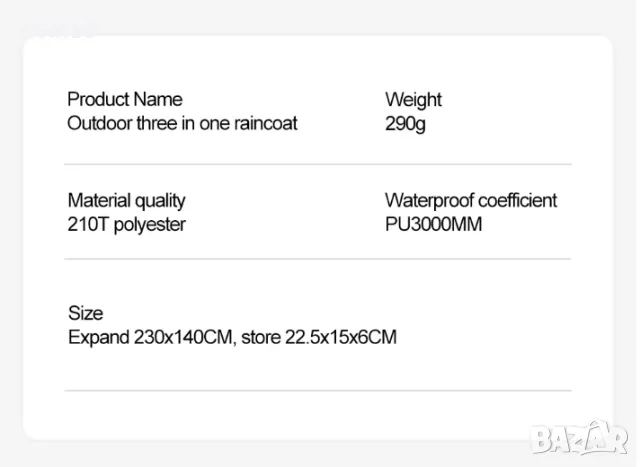Viewport: 640px width, 467px height.
Task: Click the Waterproof coefficient label
Action: coord(471,200)
